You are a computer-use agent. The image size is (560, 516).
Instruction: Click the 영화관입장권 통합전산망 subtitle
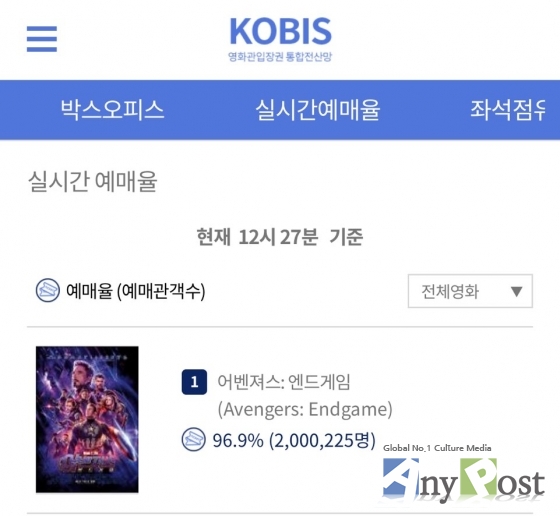(280, 56)
